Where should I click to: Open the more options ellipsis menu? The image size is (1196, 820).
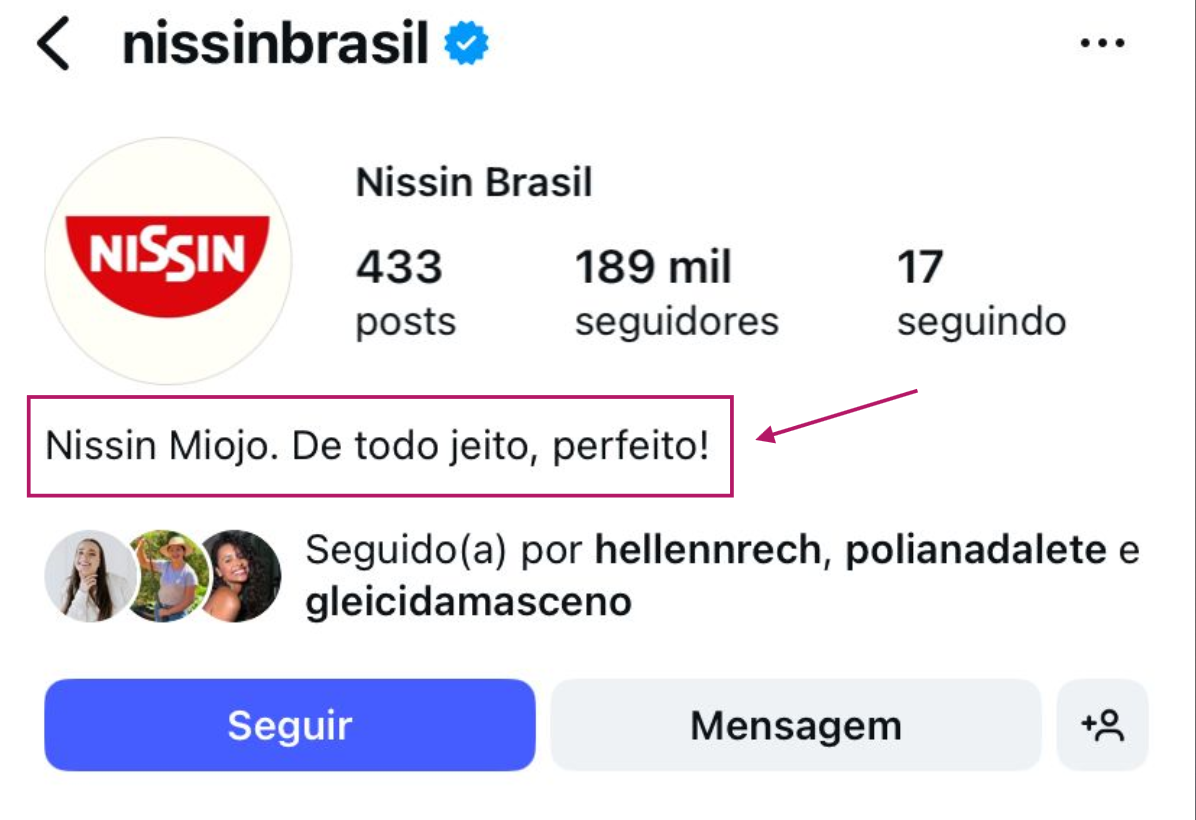pos(1102,42)
